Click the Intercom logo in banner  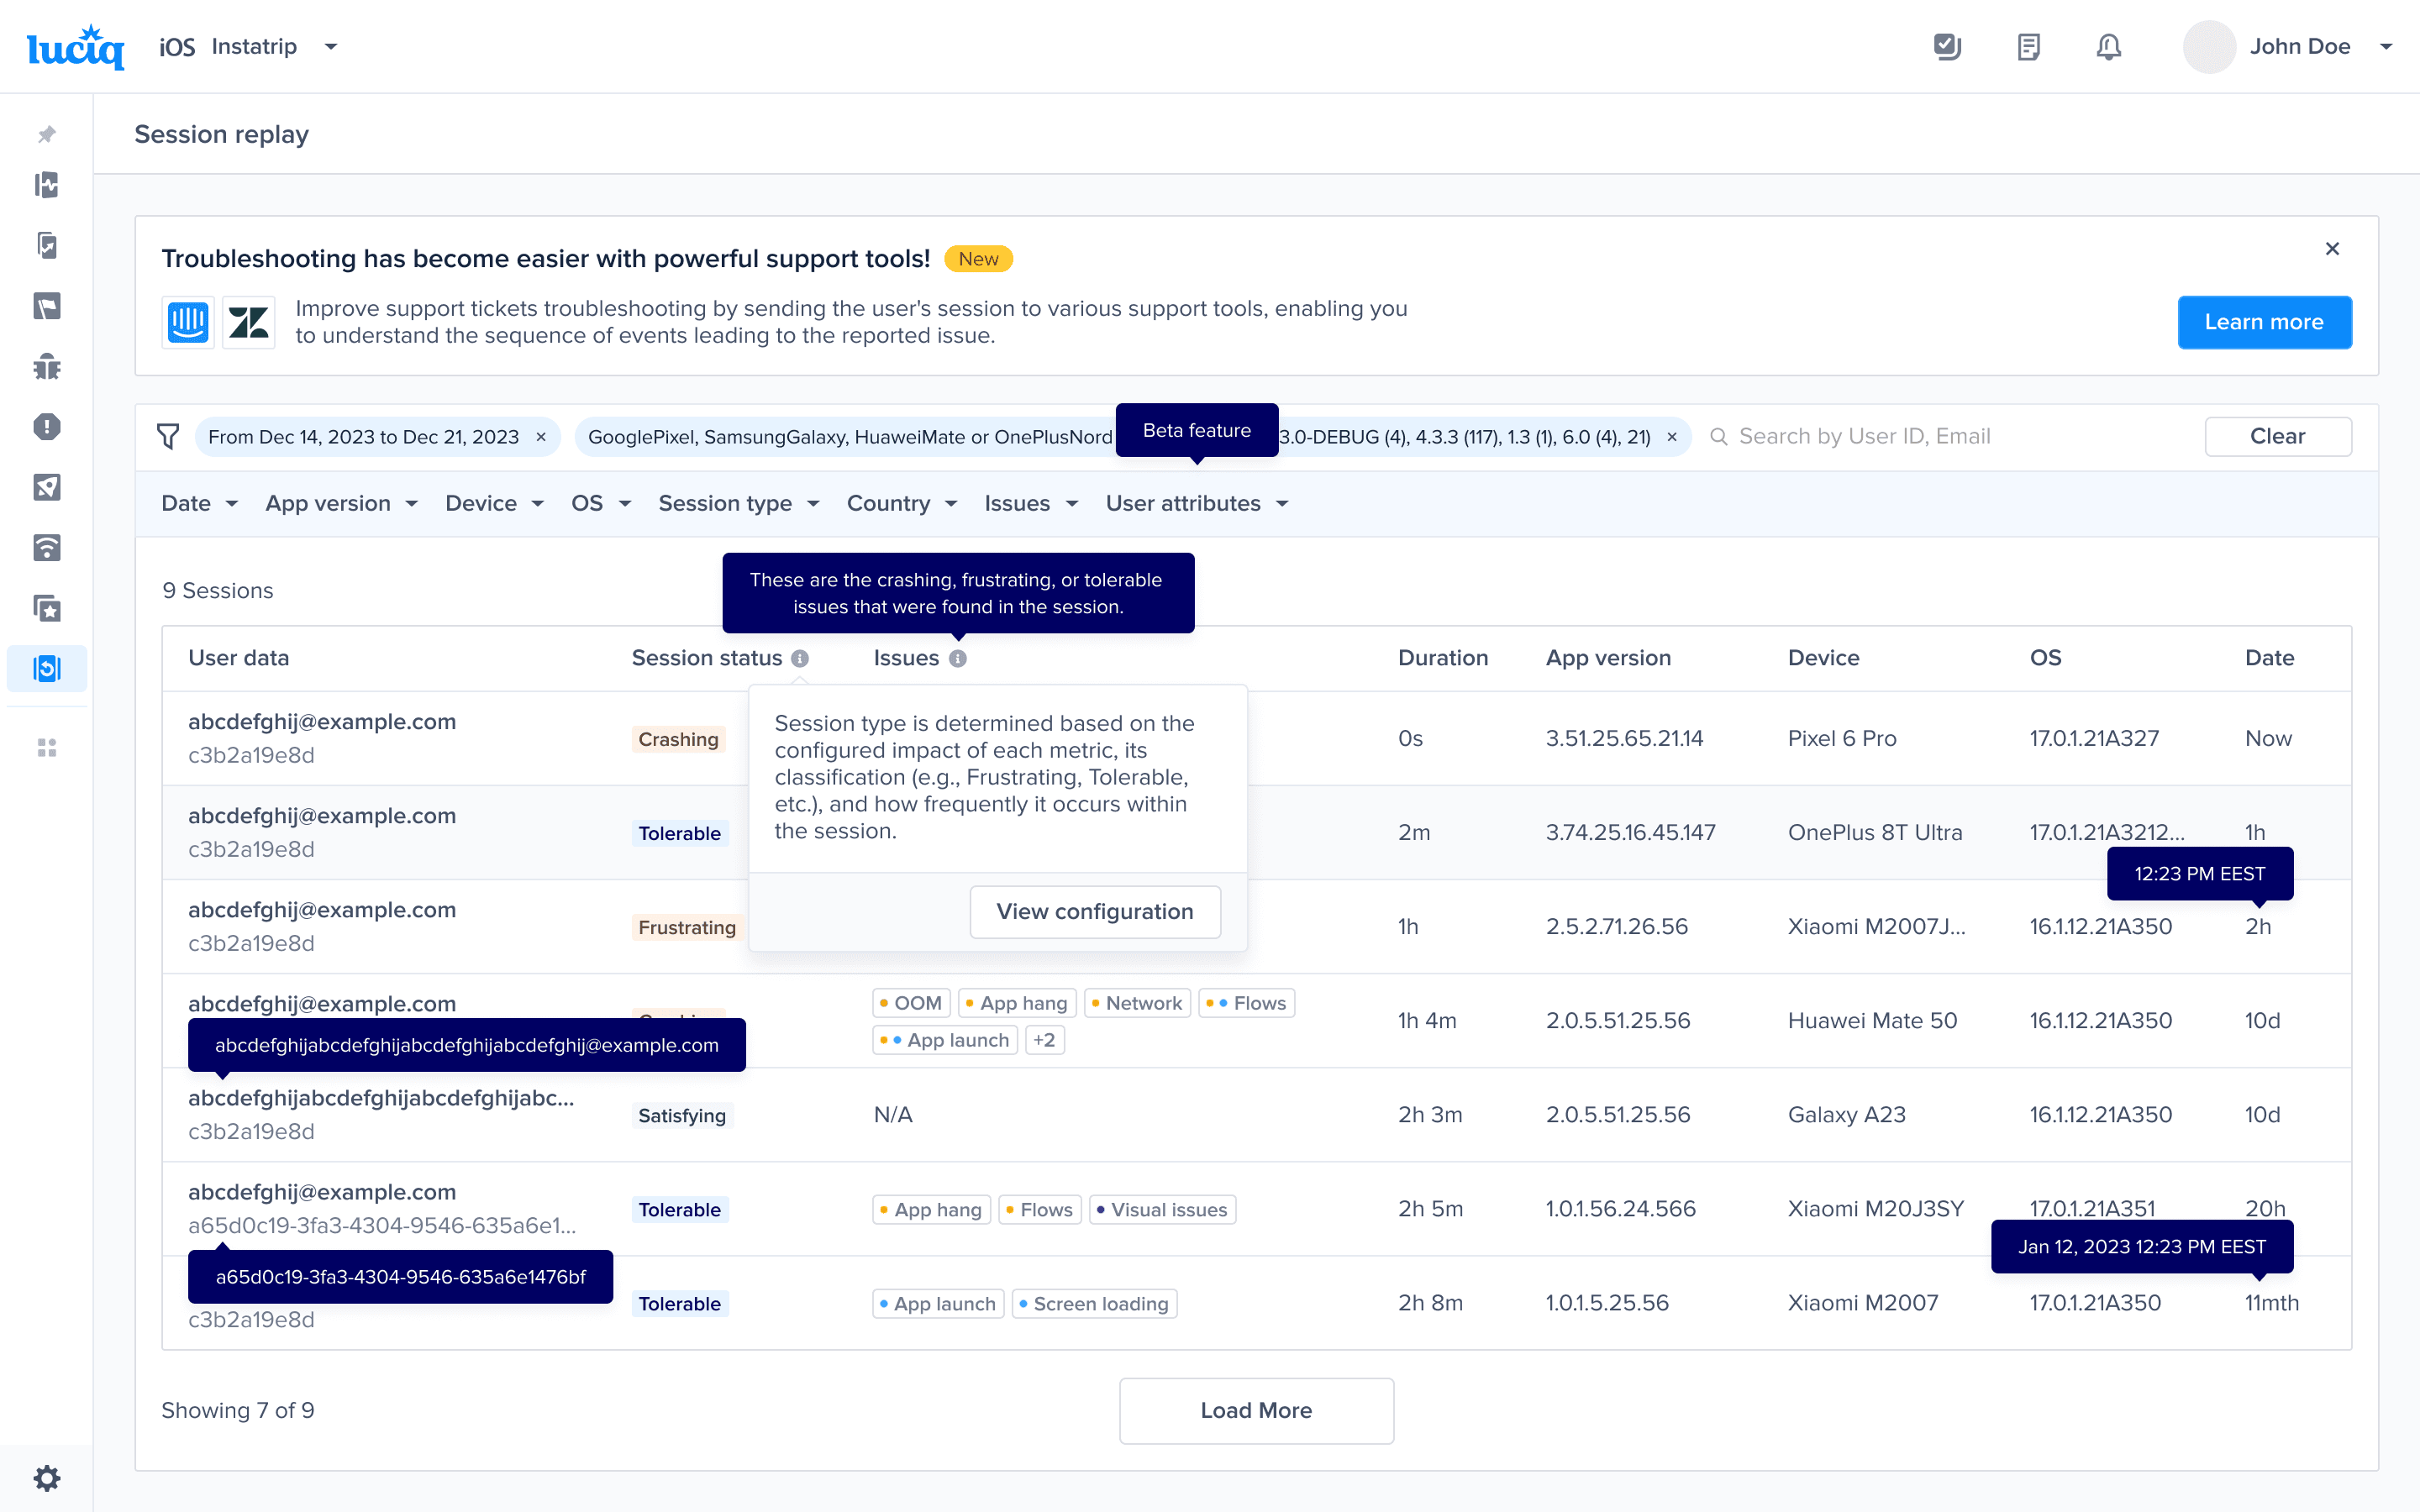pyautogui.click(x=188, y=322)
